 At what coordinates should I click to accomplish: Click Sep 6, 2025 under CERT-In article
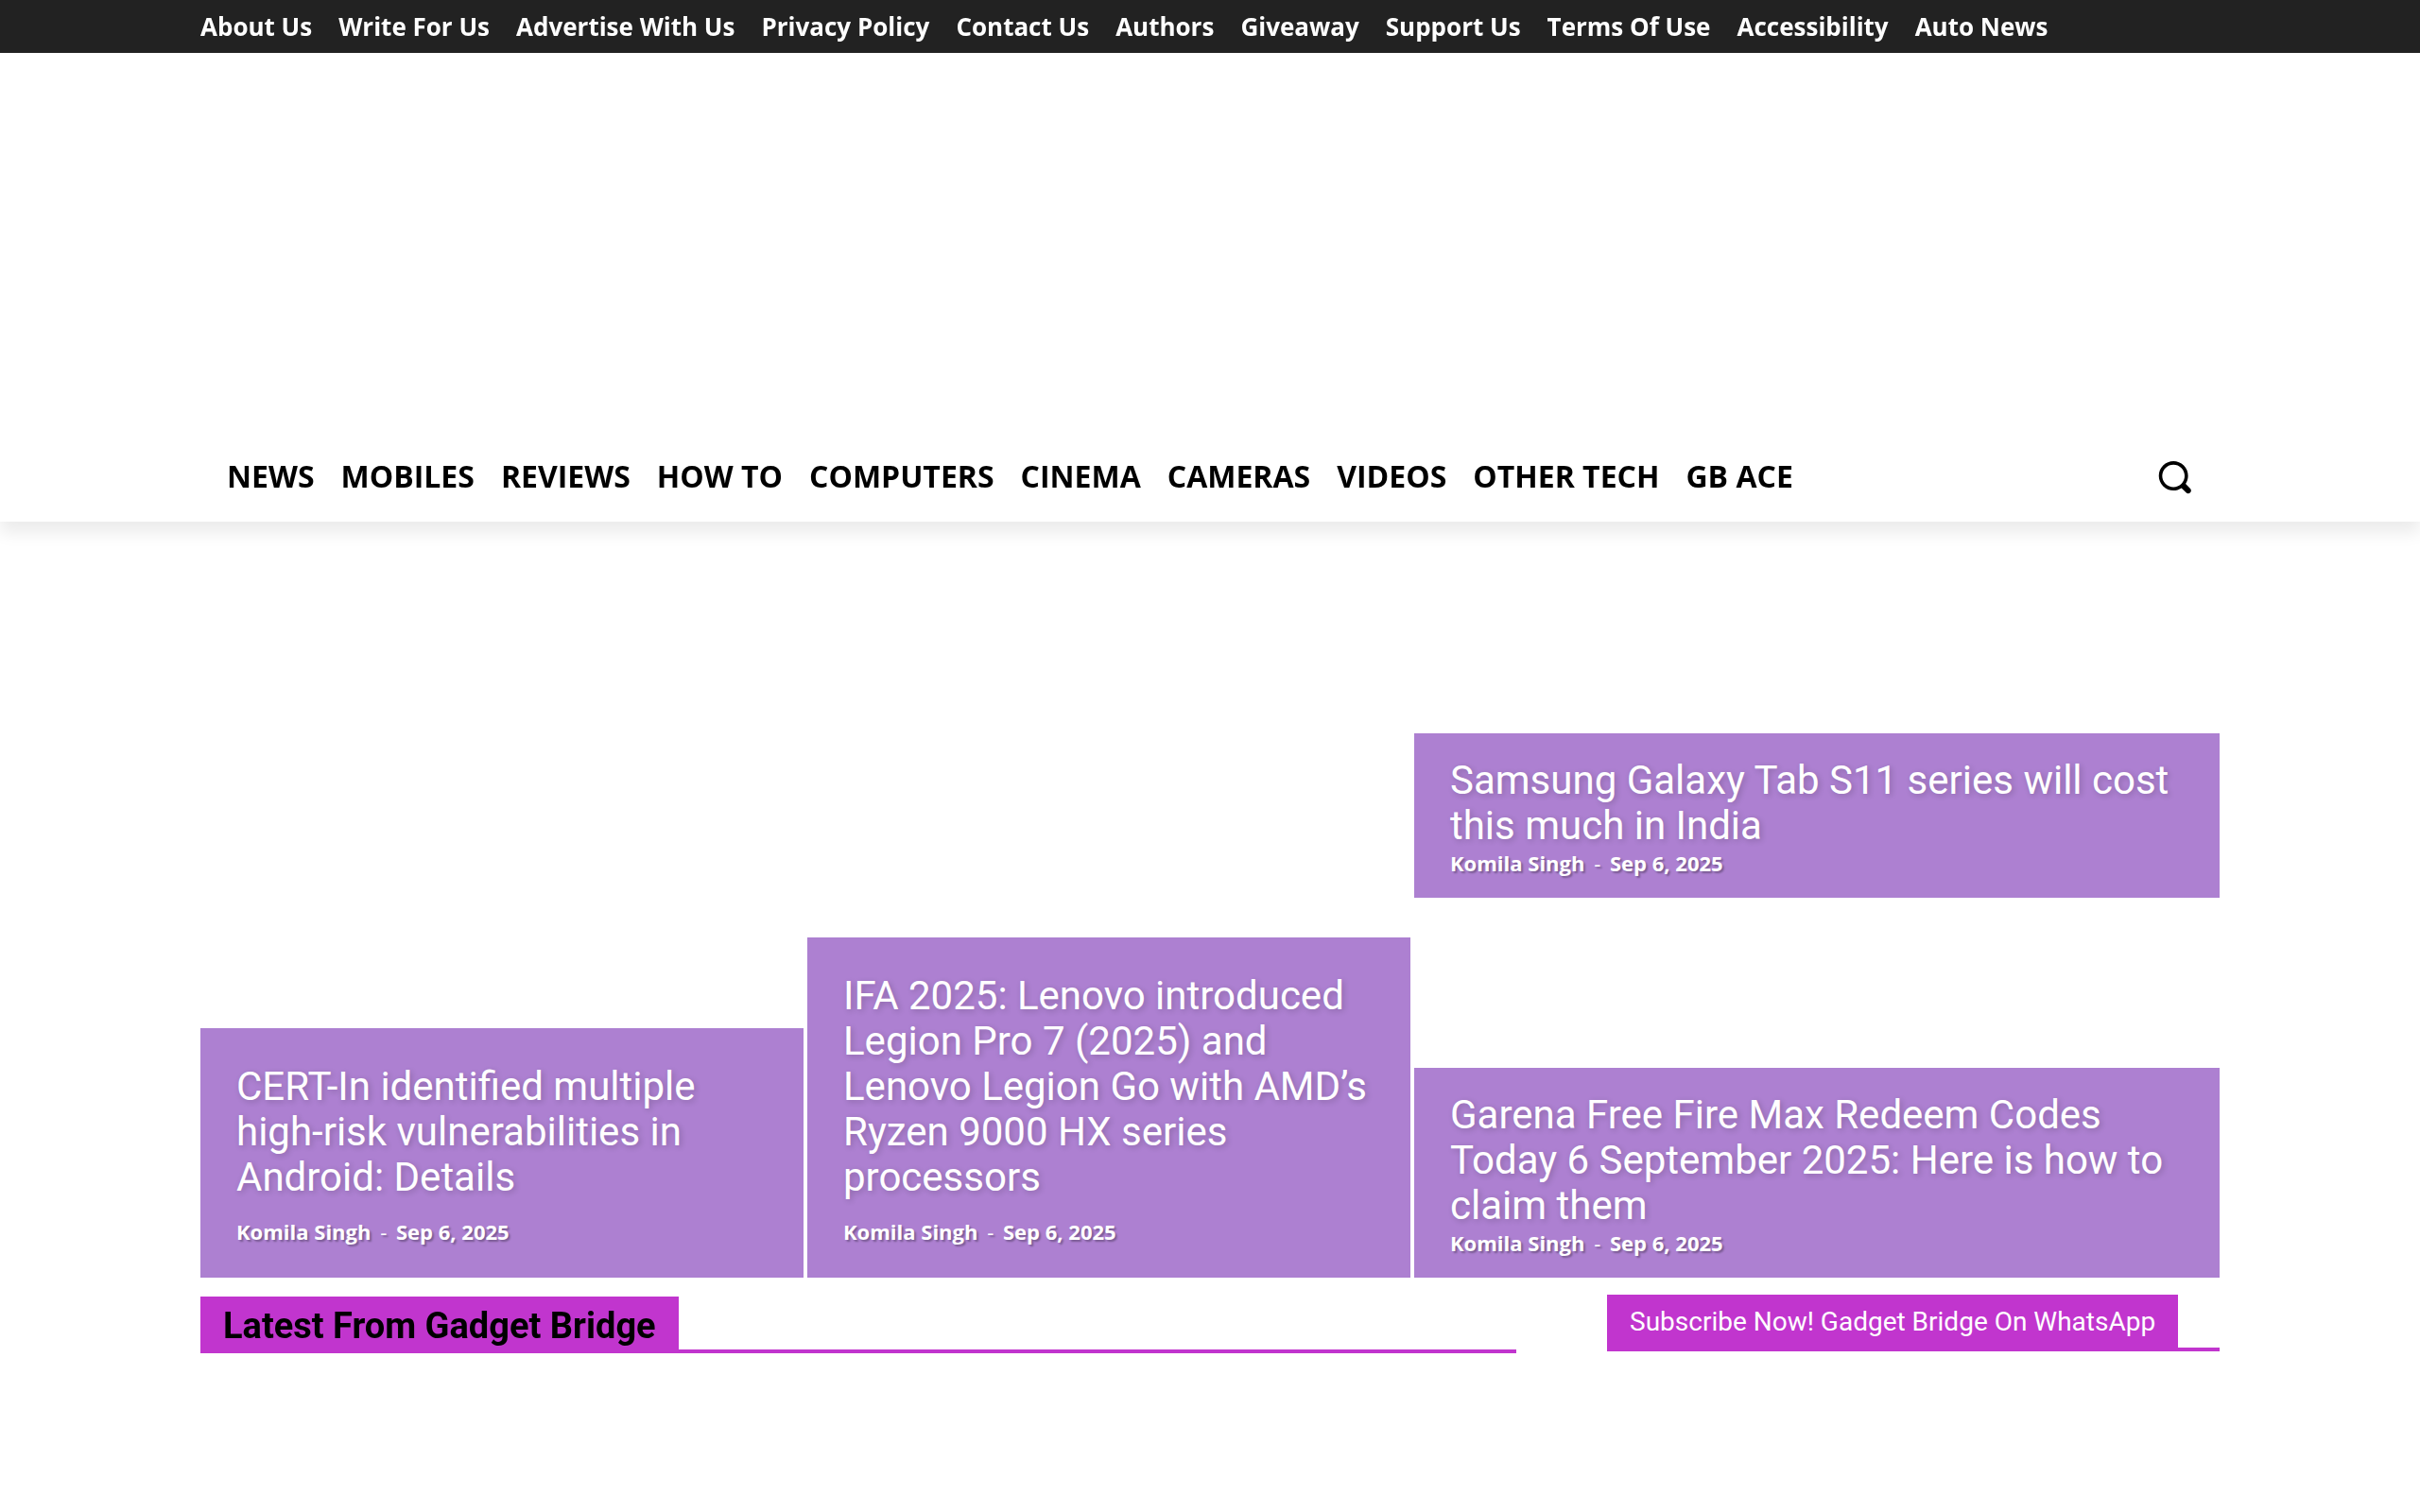coord(452,1233)
